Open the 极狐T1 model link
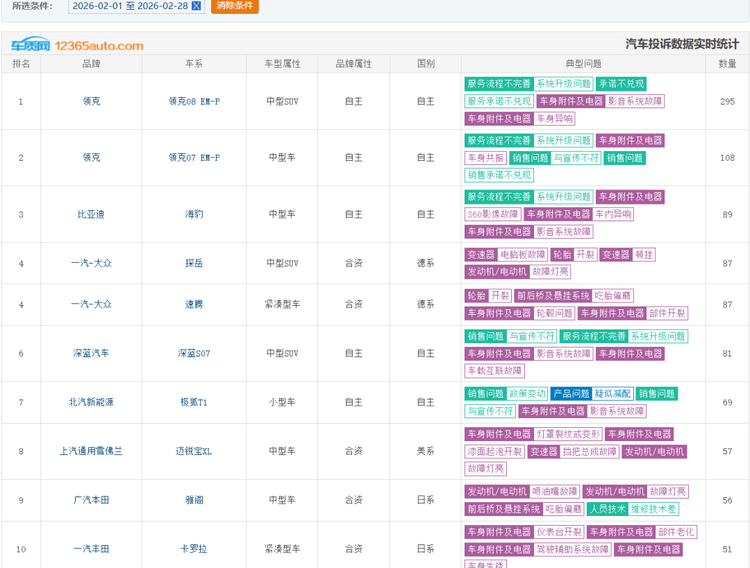The width and height of the screenshot is (750, 568). pos(194,402)
